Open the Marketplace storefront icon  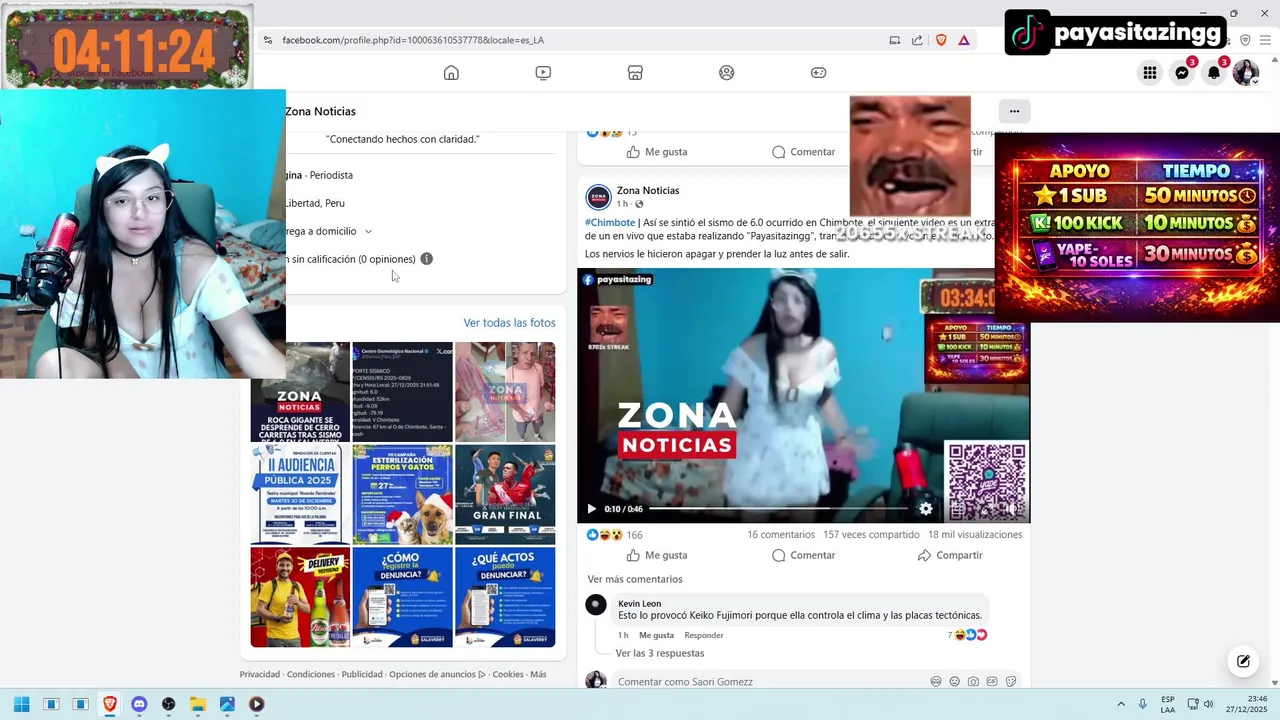635,72
